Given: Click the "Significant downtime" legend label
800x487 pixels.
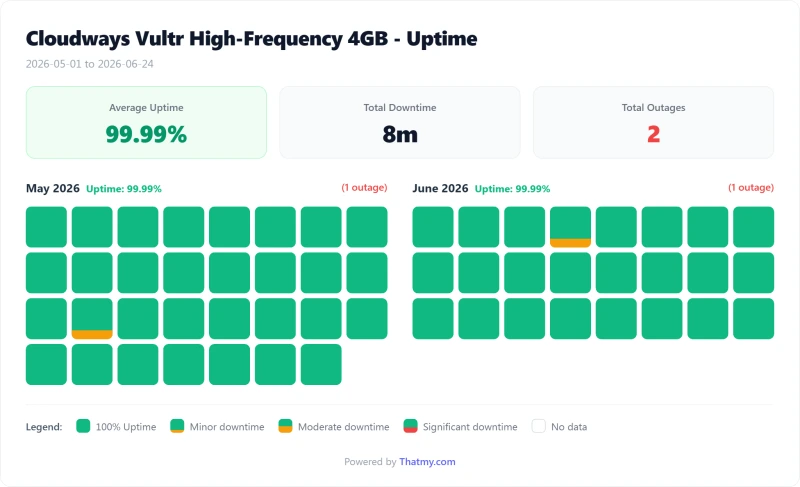Looking at the screenshot, I should tap(470, 427).
